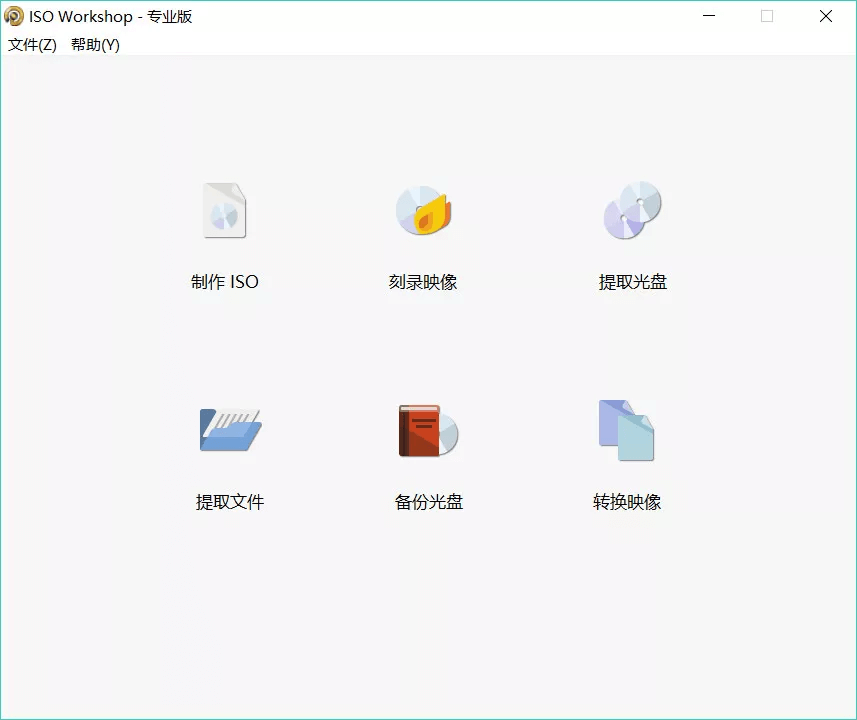Select the 备份光盘 label
The width and height of the screenshot is (857, 720).
coord(428,502)
